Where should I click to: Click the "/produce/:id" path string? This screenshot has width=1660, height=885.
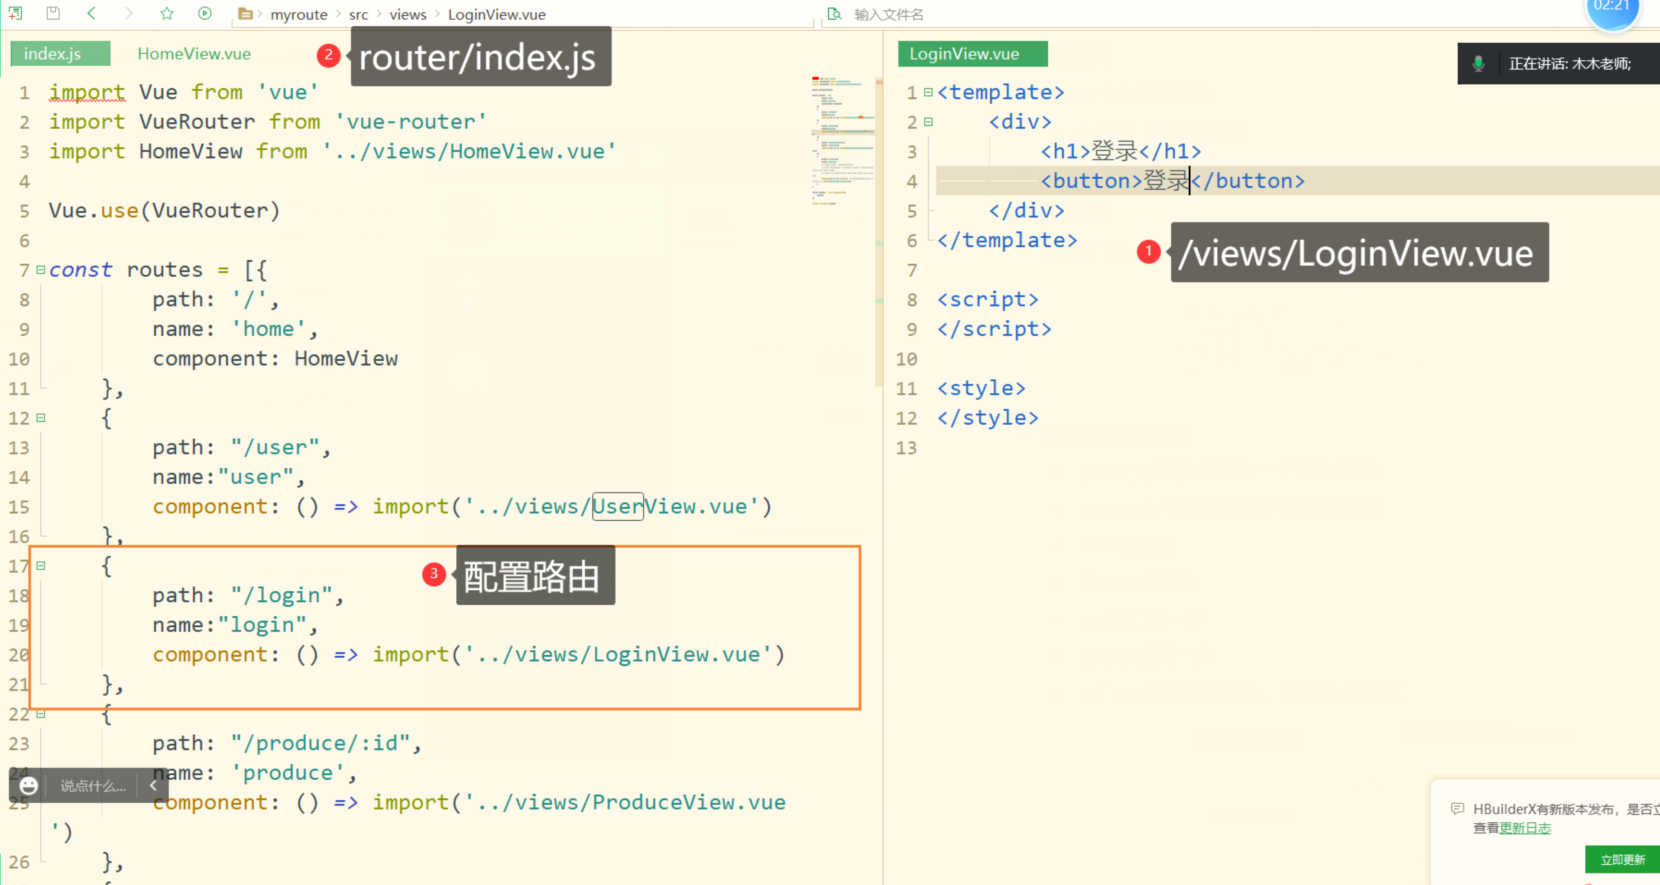320,744
